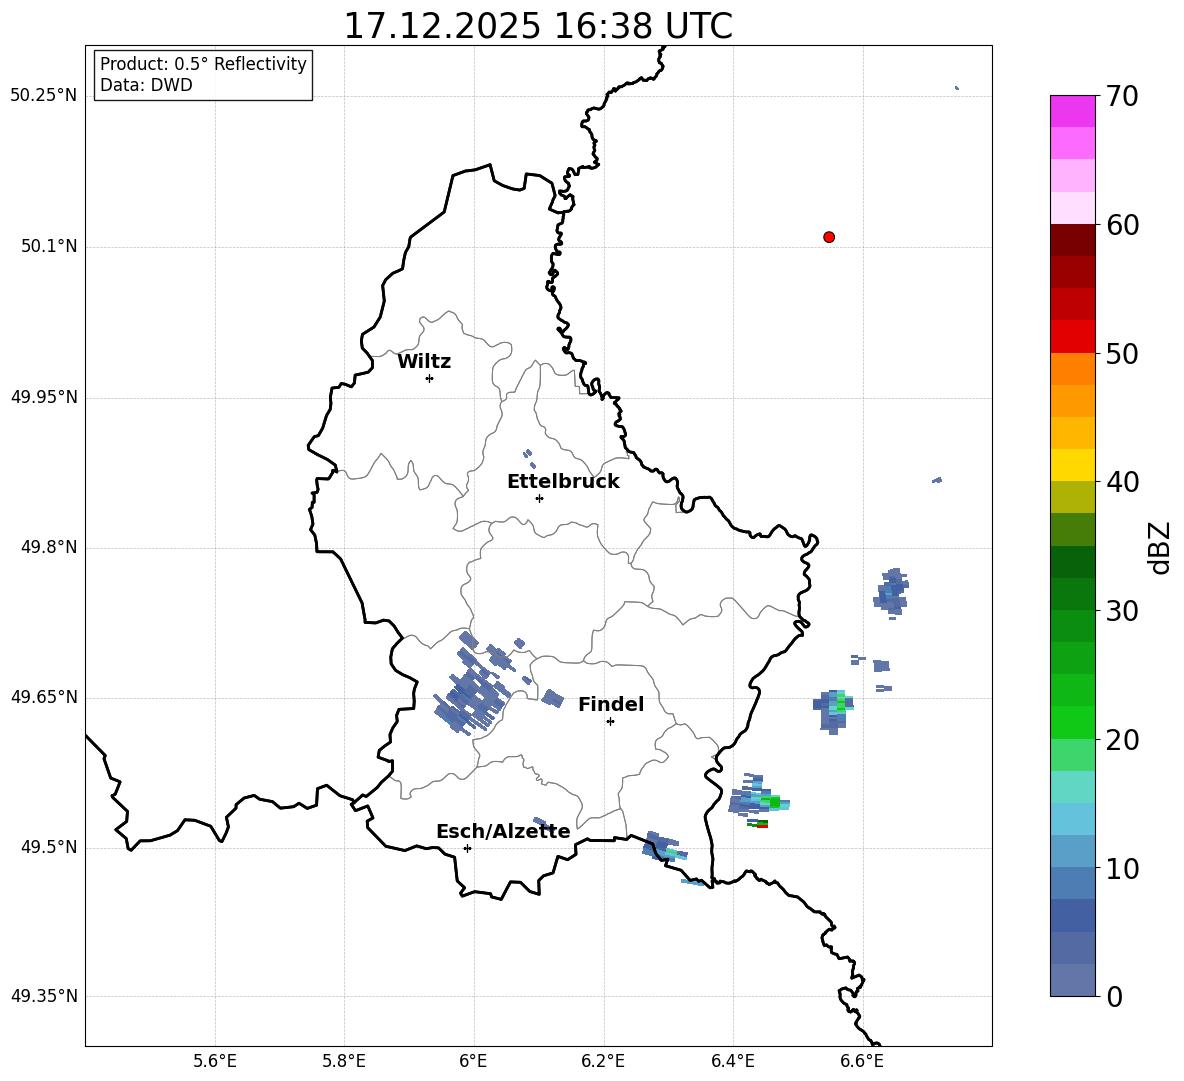Click the 70 tick label on colorbar
The width and height of the screenshot is (1184, 1081).
pos(1122,96)
